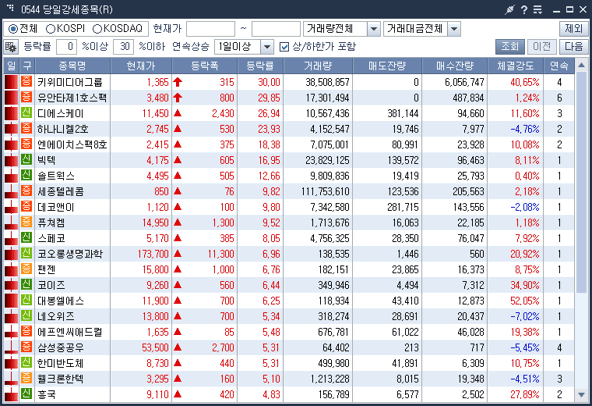This screenshot has height=406, width=592.
Task: Select the KOSDAQ radio button
Action: (97, 29)
